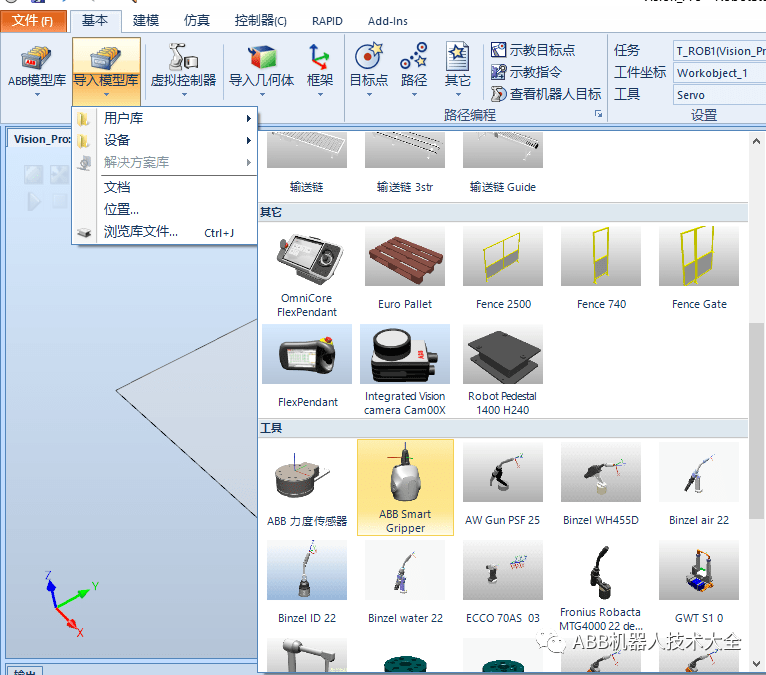766x675 pixels.
Task: Click 示教指令 teach instruction
Action: pyautogui.click(x=526, y=72)
